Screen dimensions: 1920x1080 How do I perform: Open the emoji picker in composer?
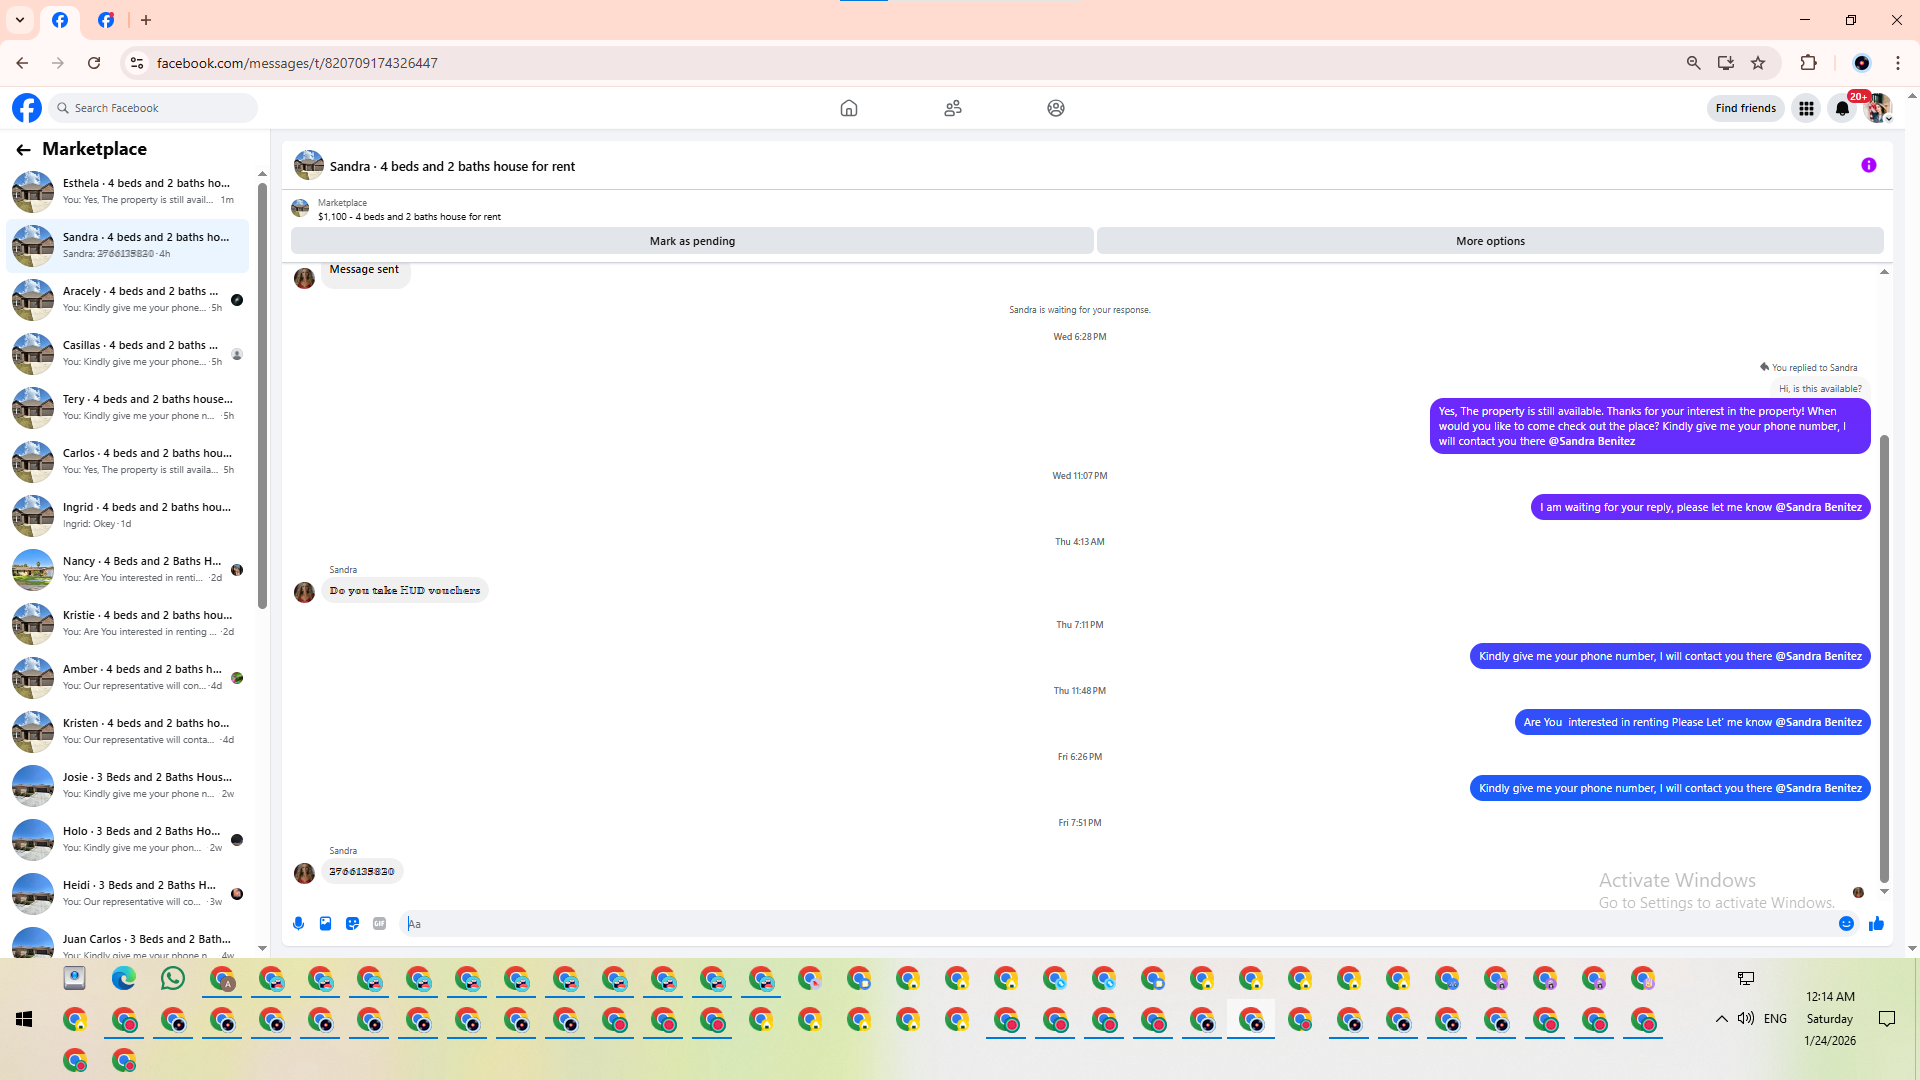click(1846, 924)
